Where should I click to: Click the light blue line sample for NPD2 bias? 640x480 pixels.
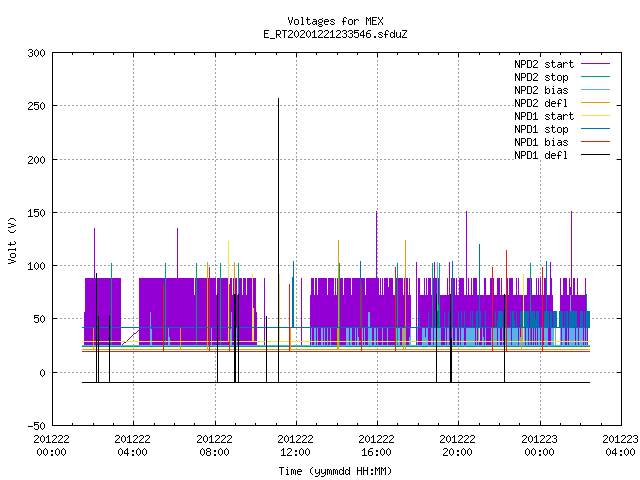coord(596,89)
